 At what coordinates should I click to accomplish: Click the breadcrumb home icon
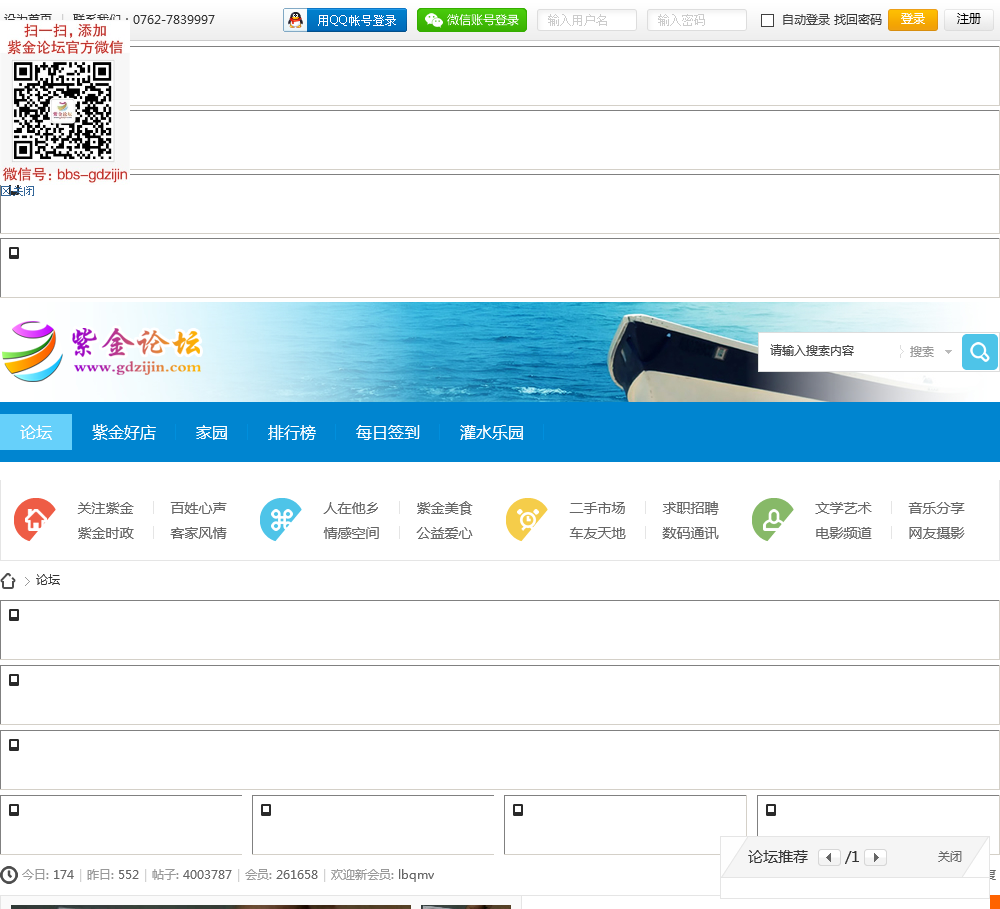click(8, 580)
